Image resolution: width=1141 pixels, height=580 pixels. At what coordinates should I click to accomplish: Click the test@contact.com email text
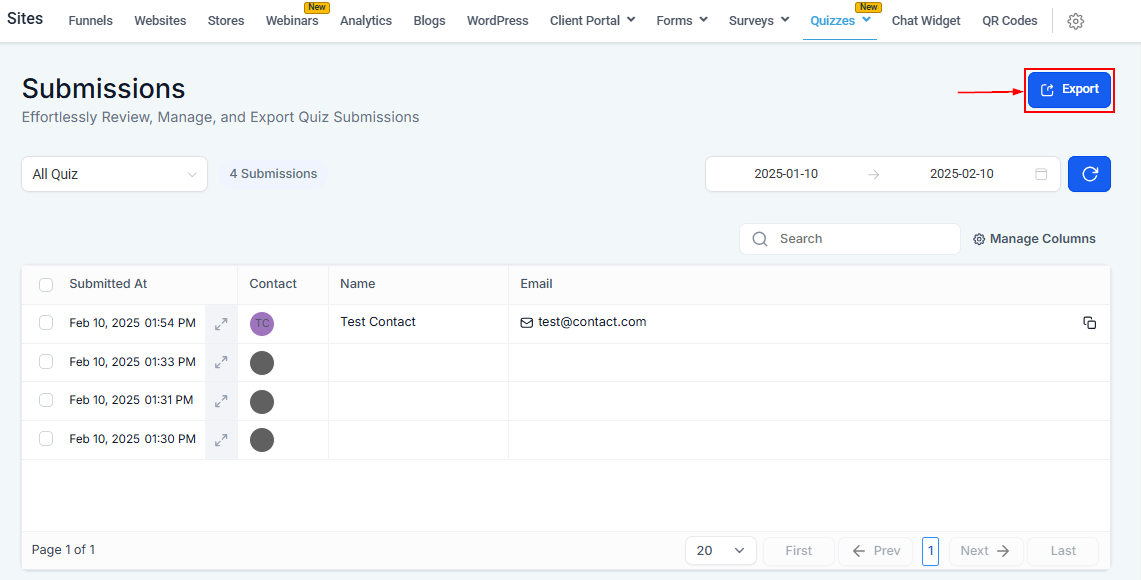point(592,322)
